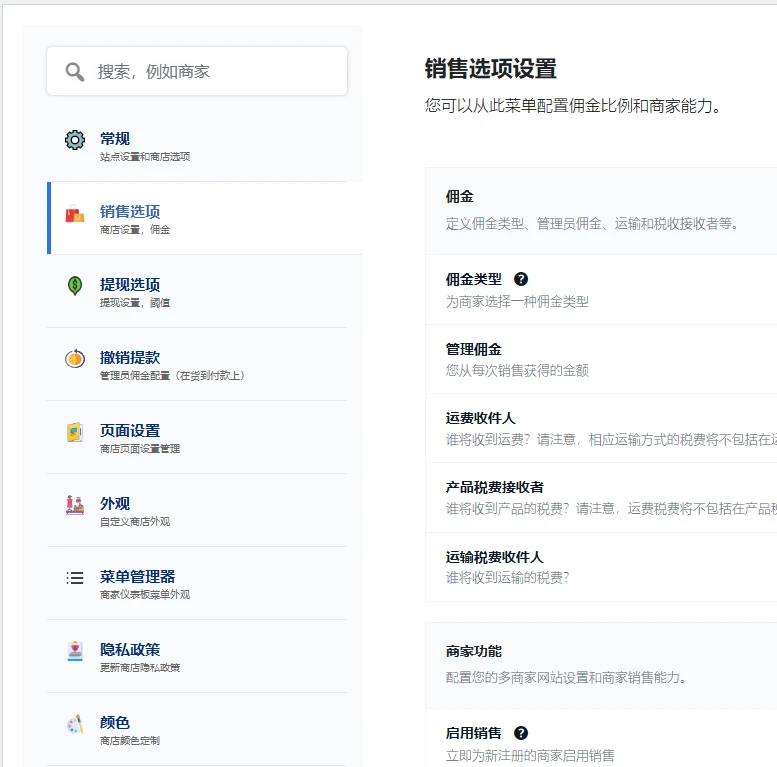Click subtitle 商家仪表板菜单外观
This screenshot has width=777, height=767.
[x=145, y=594]
